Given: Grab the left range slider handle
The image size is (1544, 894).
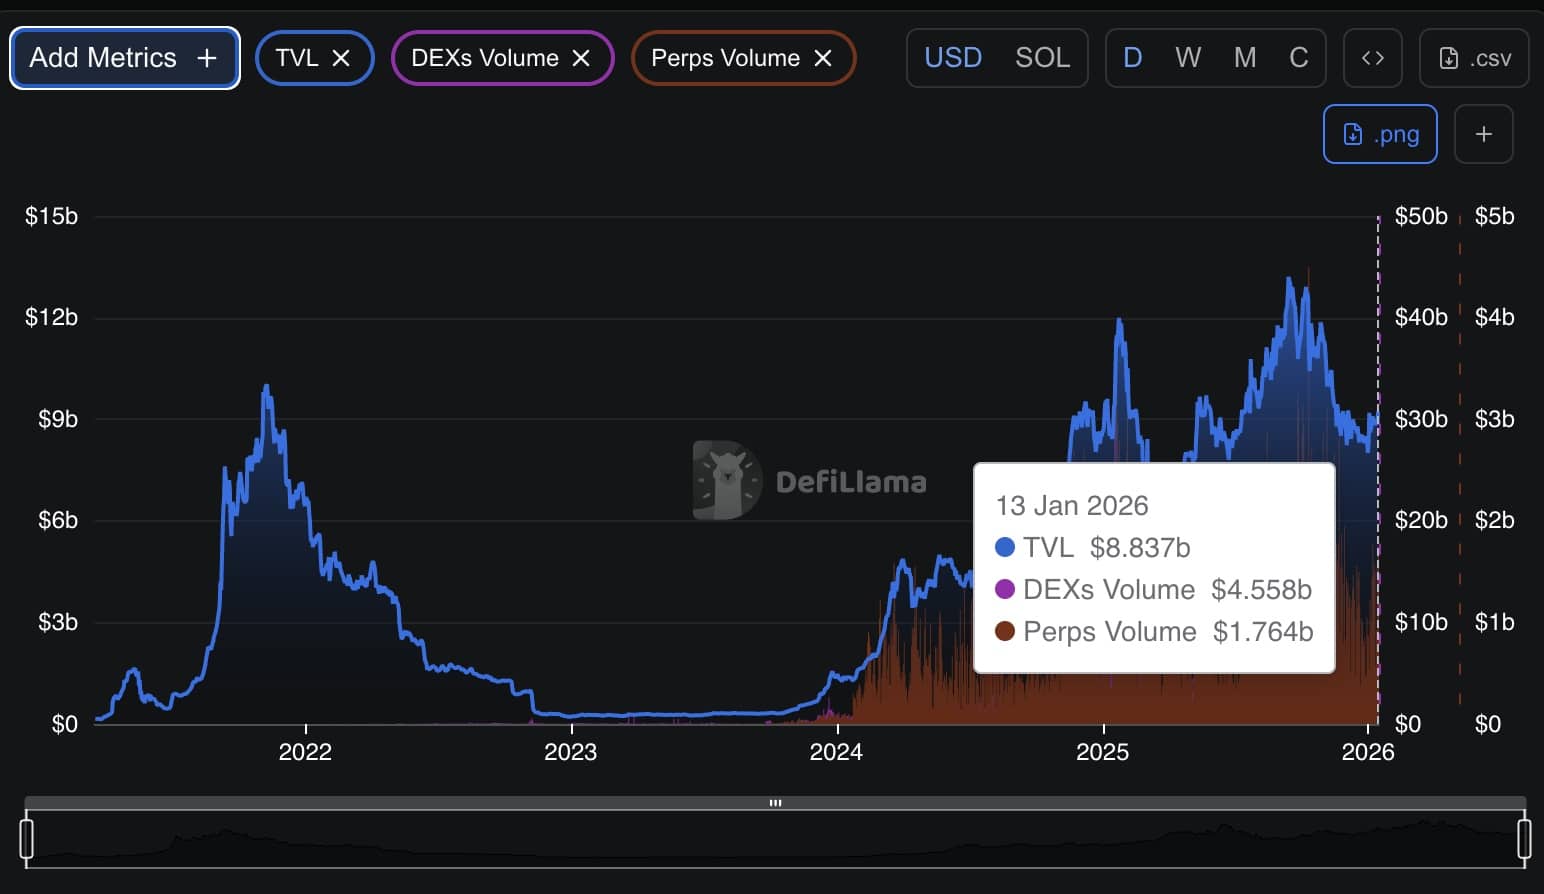Looking at the screenshot, I should click(x=27, y=838).
